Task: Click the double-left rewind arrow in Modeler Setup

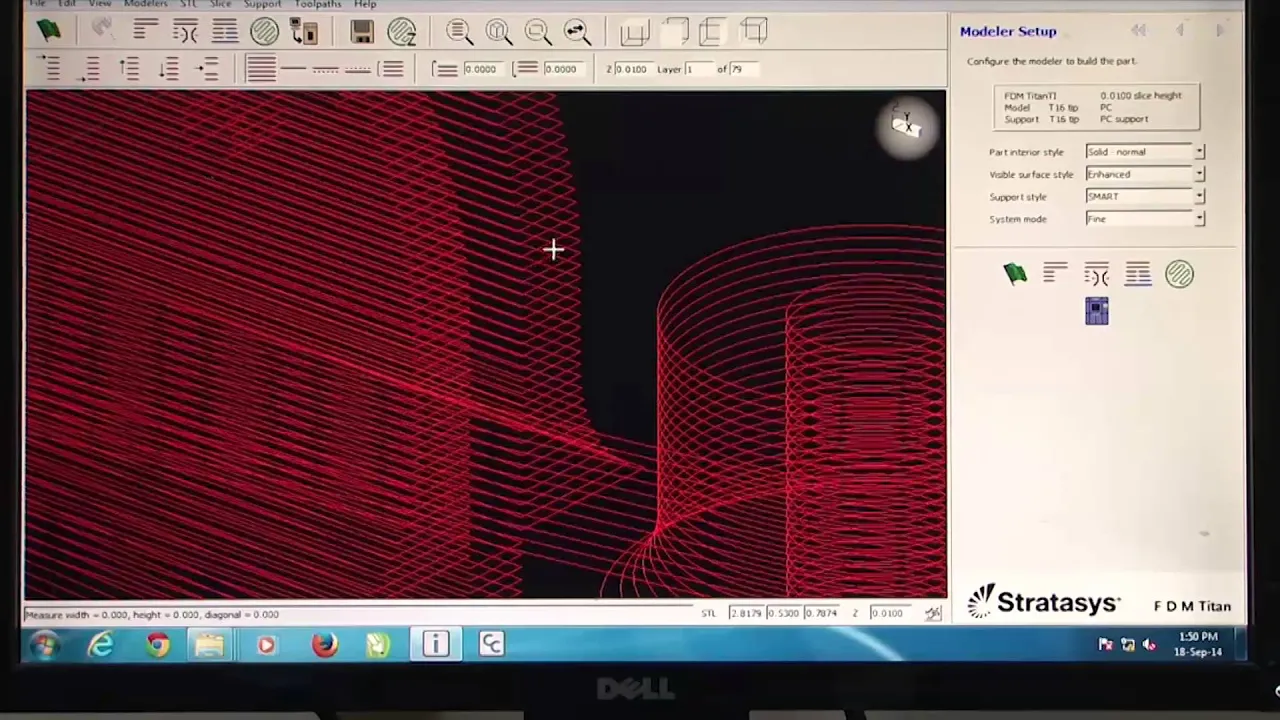Action: [x=1139, y=31]
